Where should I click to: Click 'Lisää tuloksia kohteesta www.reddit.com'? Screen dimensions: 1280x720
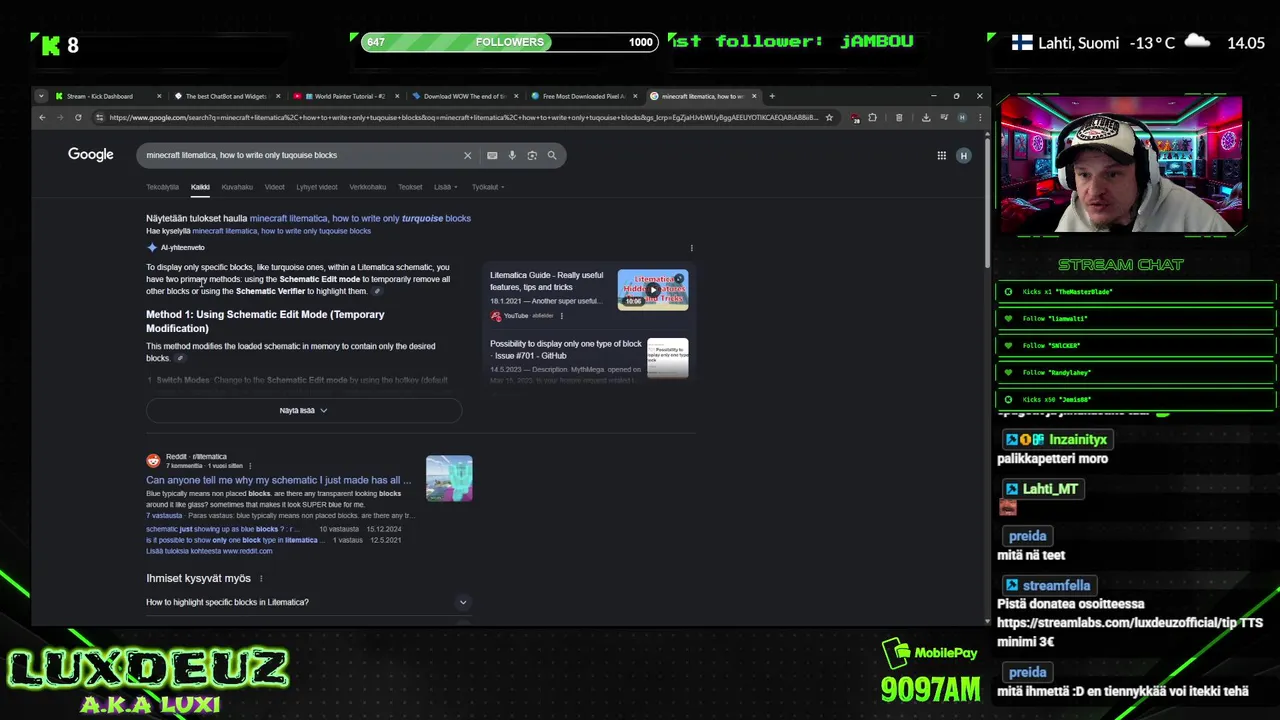click(209, 551)
